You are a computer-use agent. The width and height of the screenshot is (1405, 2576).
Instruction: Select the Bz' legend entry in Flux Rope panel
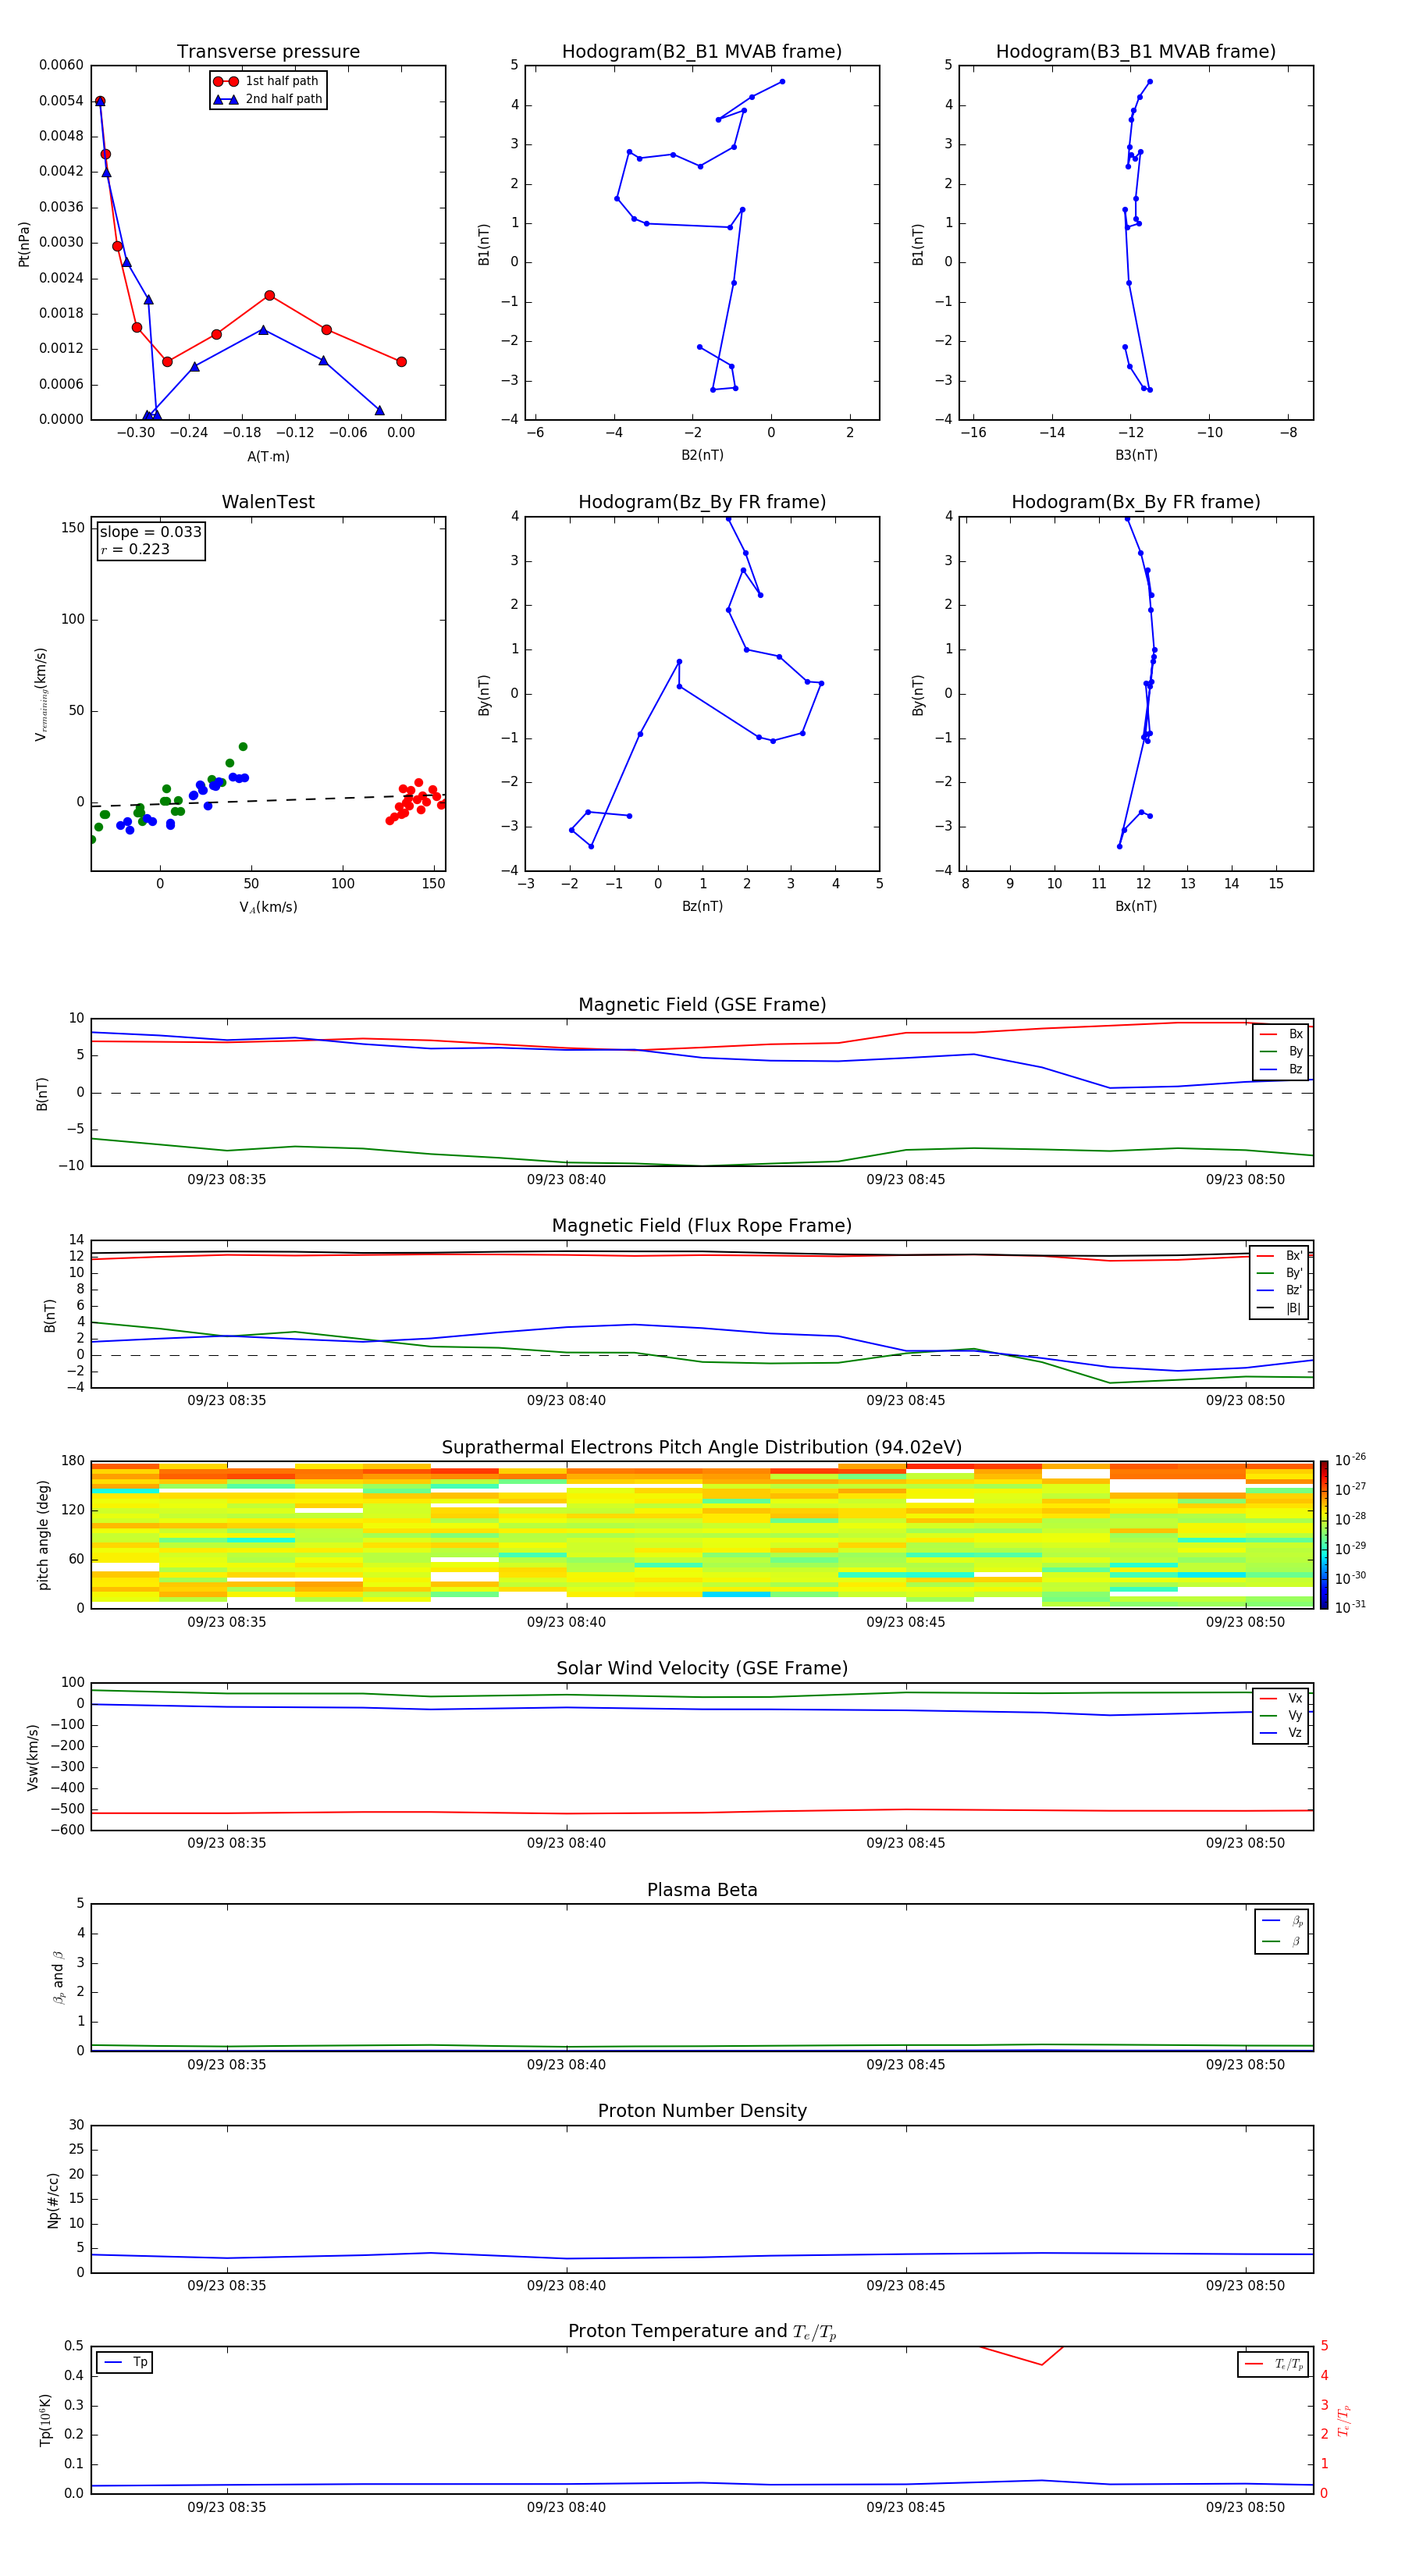coord(1279,1290)
